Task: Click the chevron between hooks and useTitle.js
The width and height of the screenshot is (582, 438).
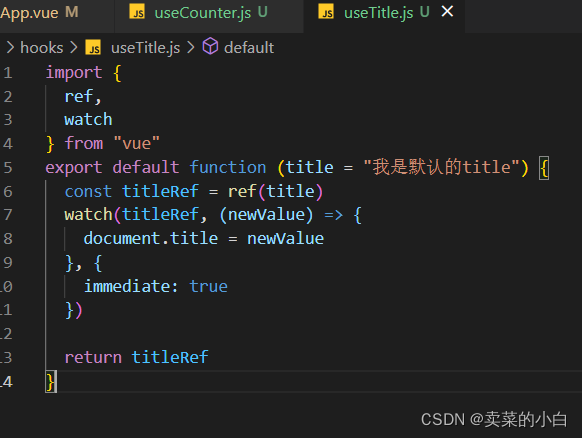Action: pos(74,48)
